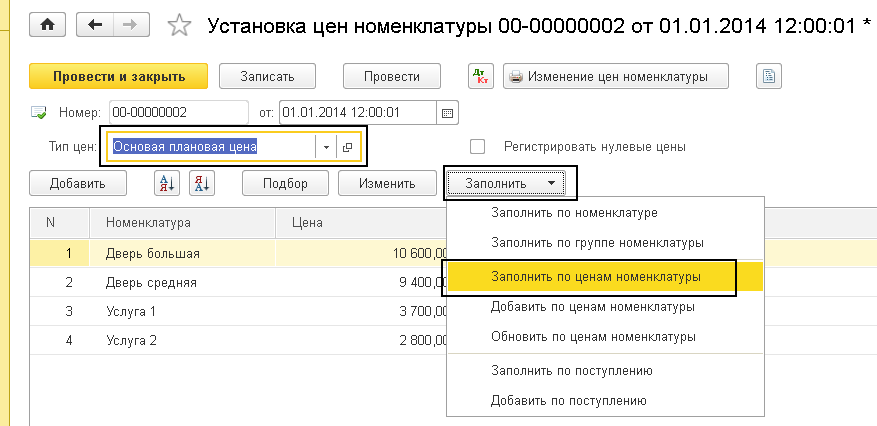Add document to favorites star

click(x=179, y=26)
